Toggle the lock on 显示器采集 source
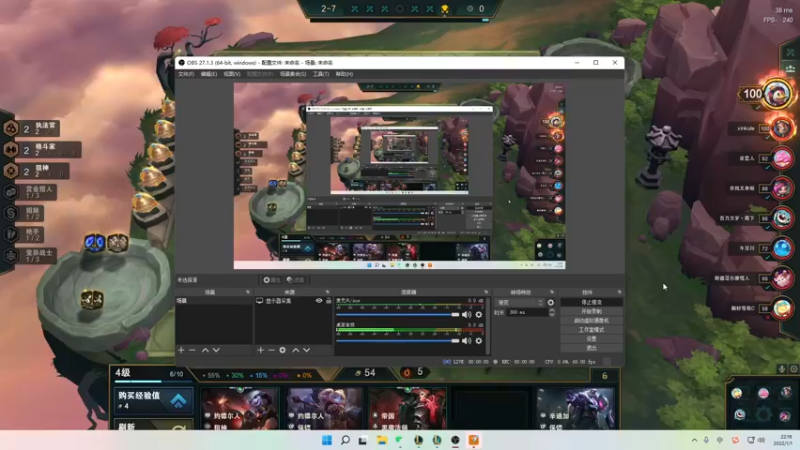800x450 pixels. pyautogui.click(x=329, y=301)
